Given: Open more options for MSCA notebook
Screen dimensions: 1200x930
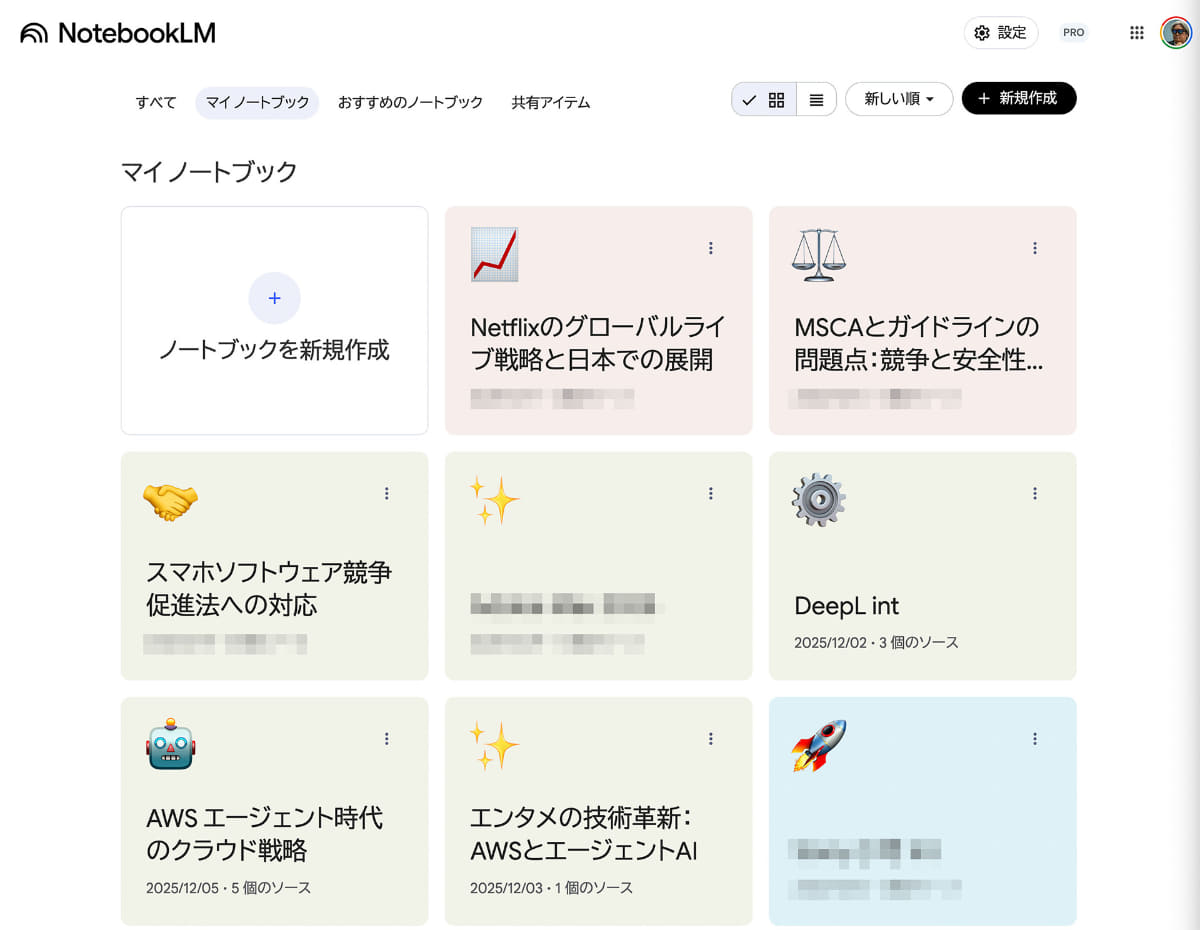Looking at the screenshot, I should point(1035,248).
